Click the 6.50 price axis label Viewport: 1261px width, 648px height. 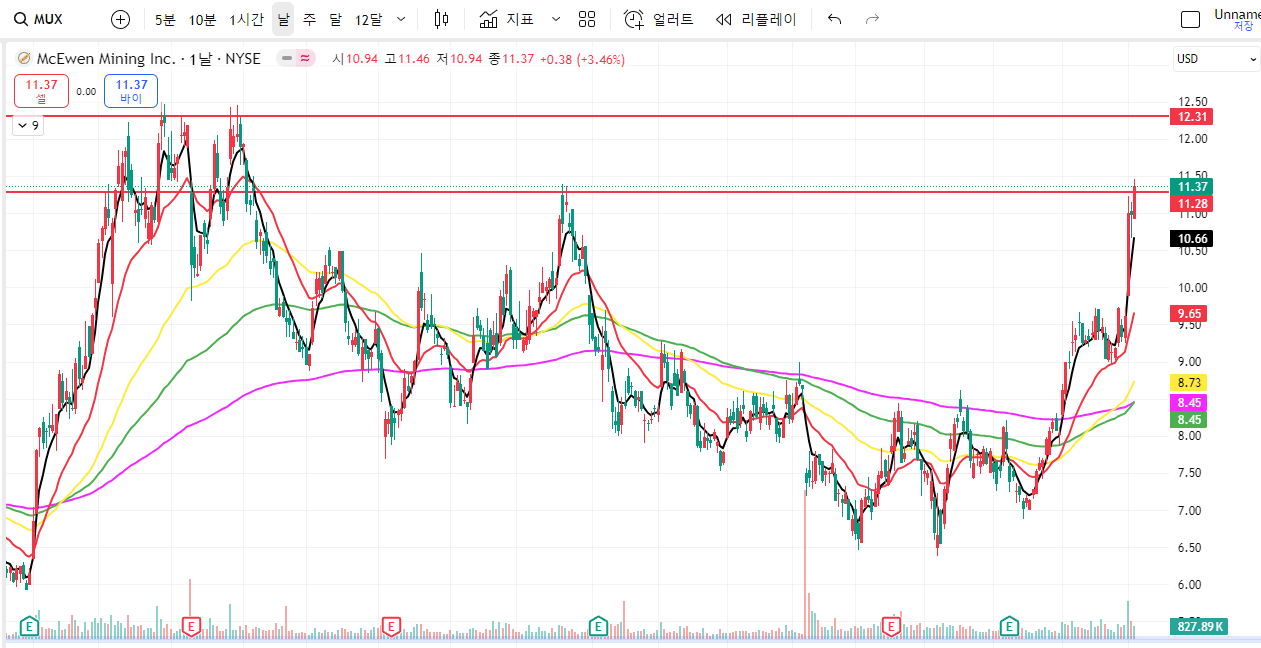pyautogui.click(x=1190, y=547)
